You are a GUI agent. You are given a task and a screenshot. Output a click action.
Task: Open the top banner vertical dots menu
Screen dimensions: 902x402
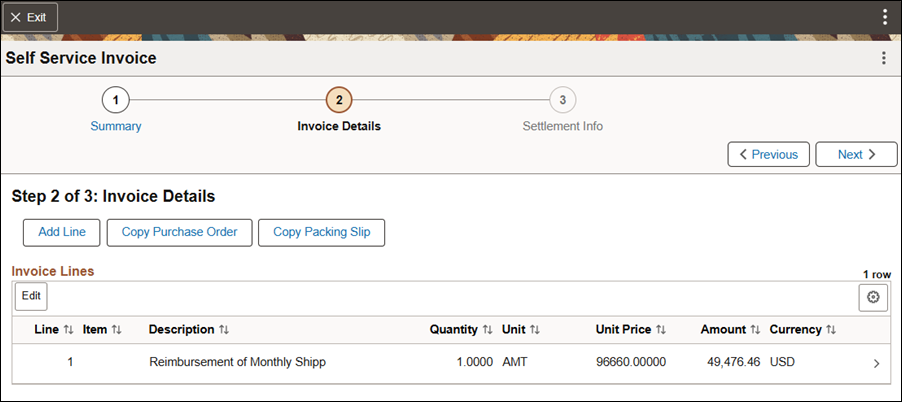point(885,17)
